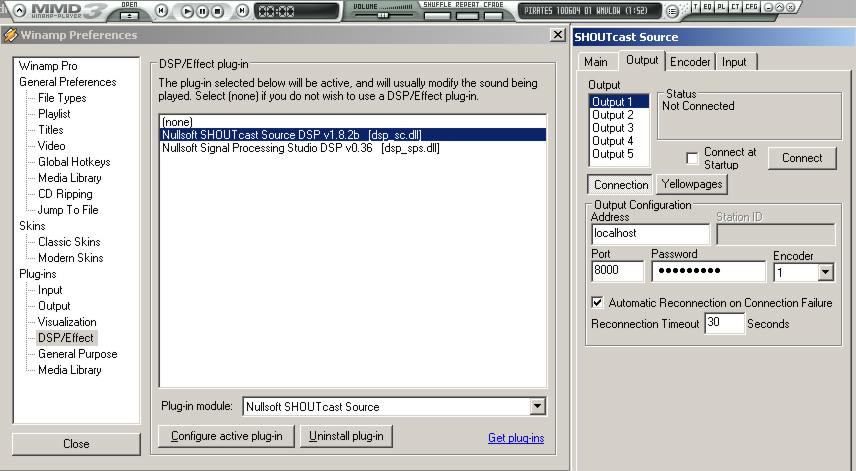This screenshot has width=856, height=471.
Task: Open Winamp Pro in preferences tree
Action: pos(48,66)
